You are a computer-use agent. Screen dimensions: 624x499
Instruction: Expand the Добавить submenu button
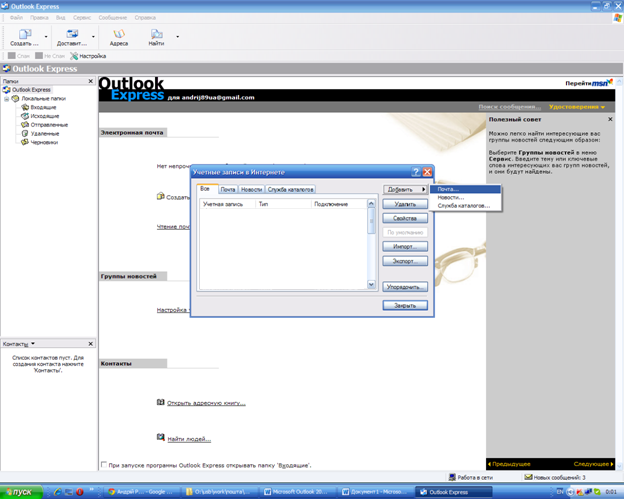pyautogui.click(x=405, y=189)
